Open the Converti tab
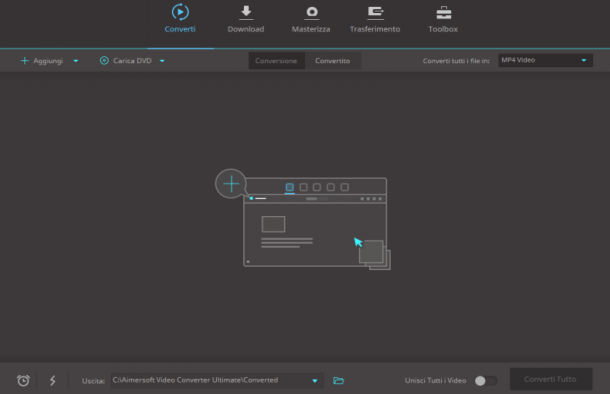610x394 pixels. 180,19
